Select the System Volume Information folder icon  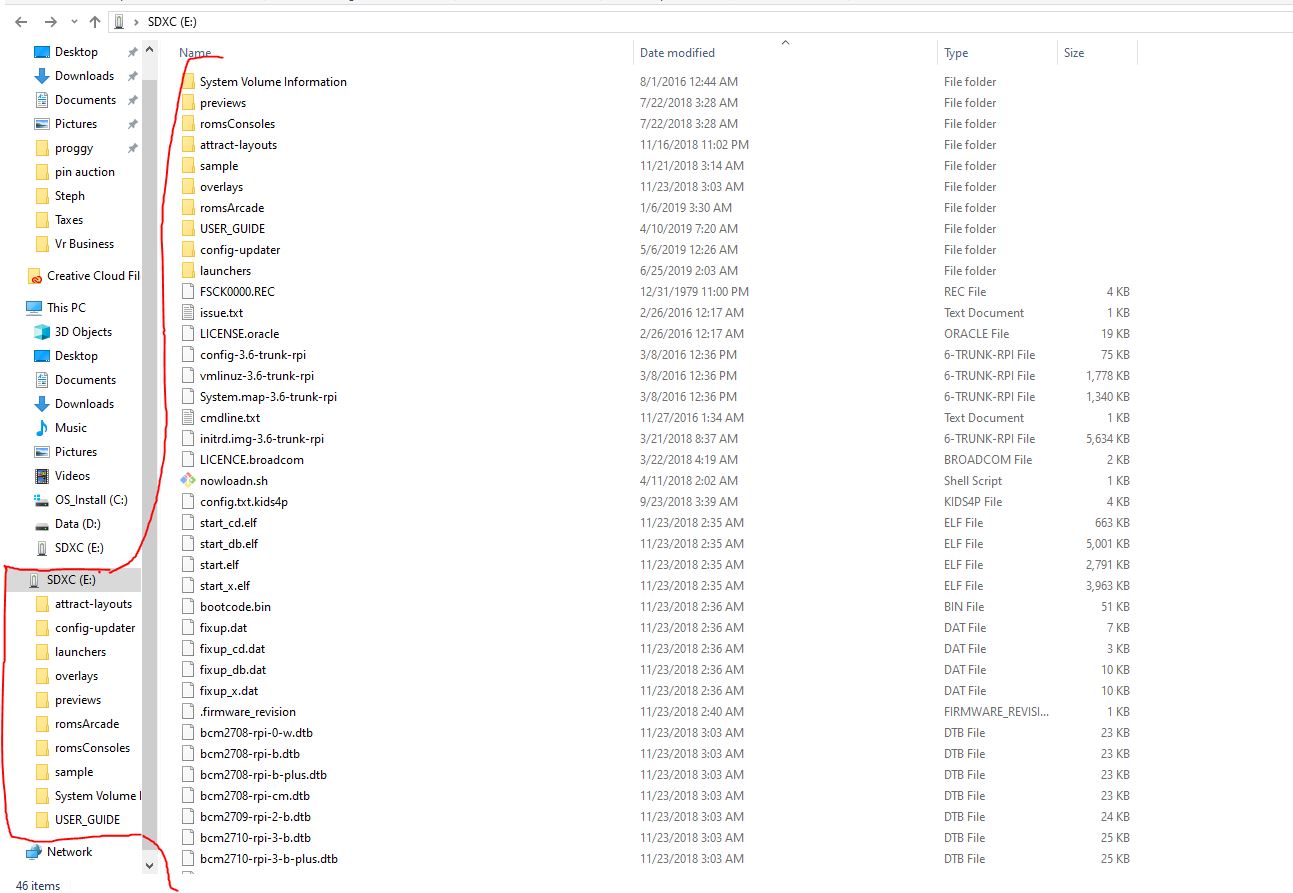pos(189,82)
